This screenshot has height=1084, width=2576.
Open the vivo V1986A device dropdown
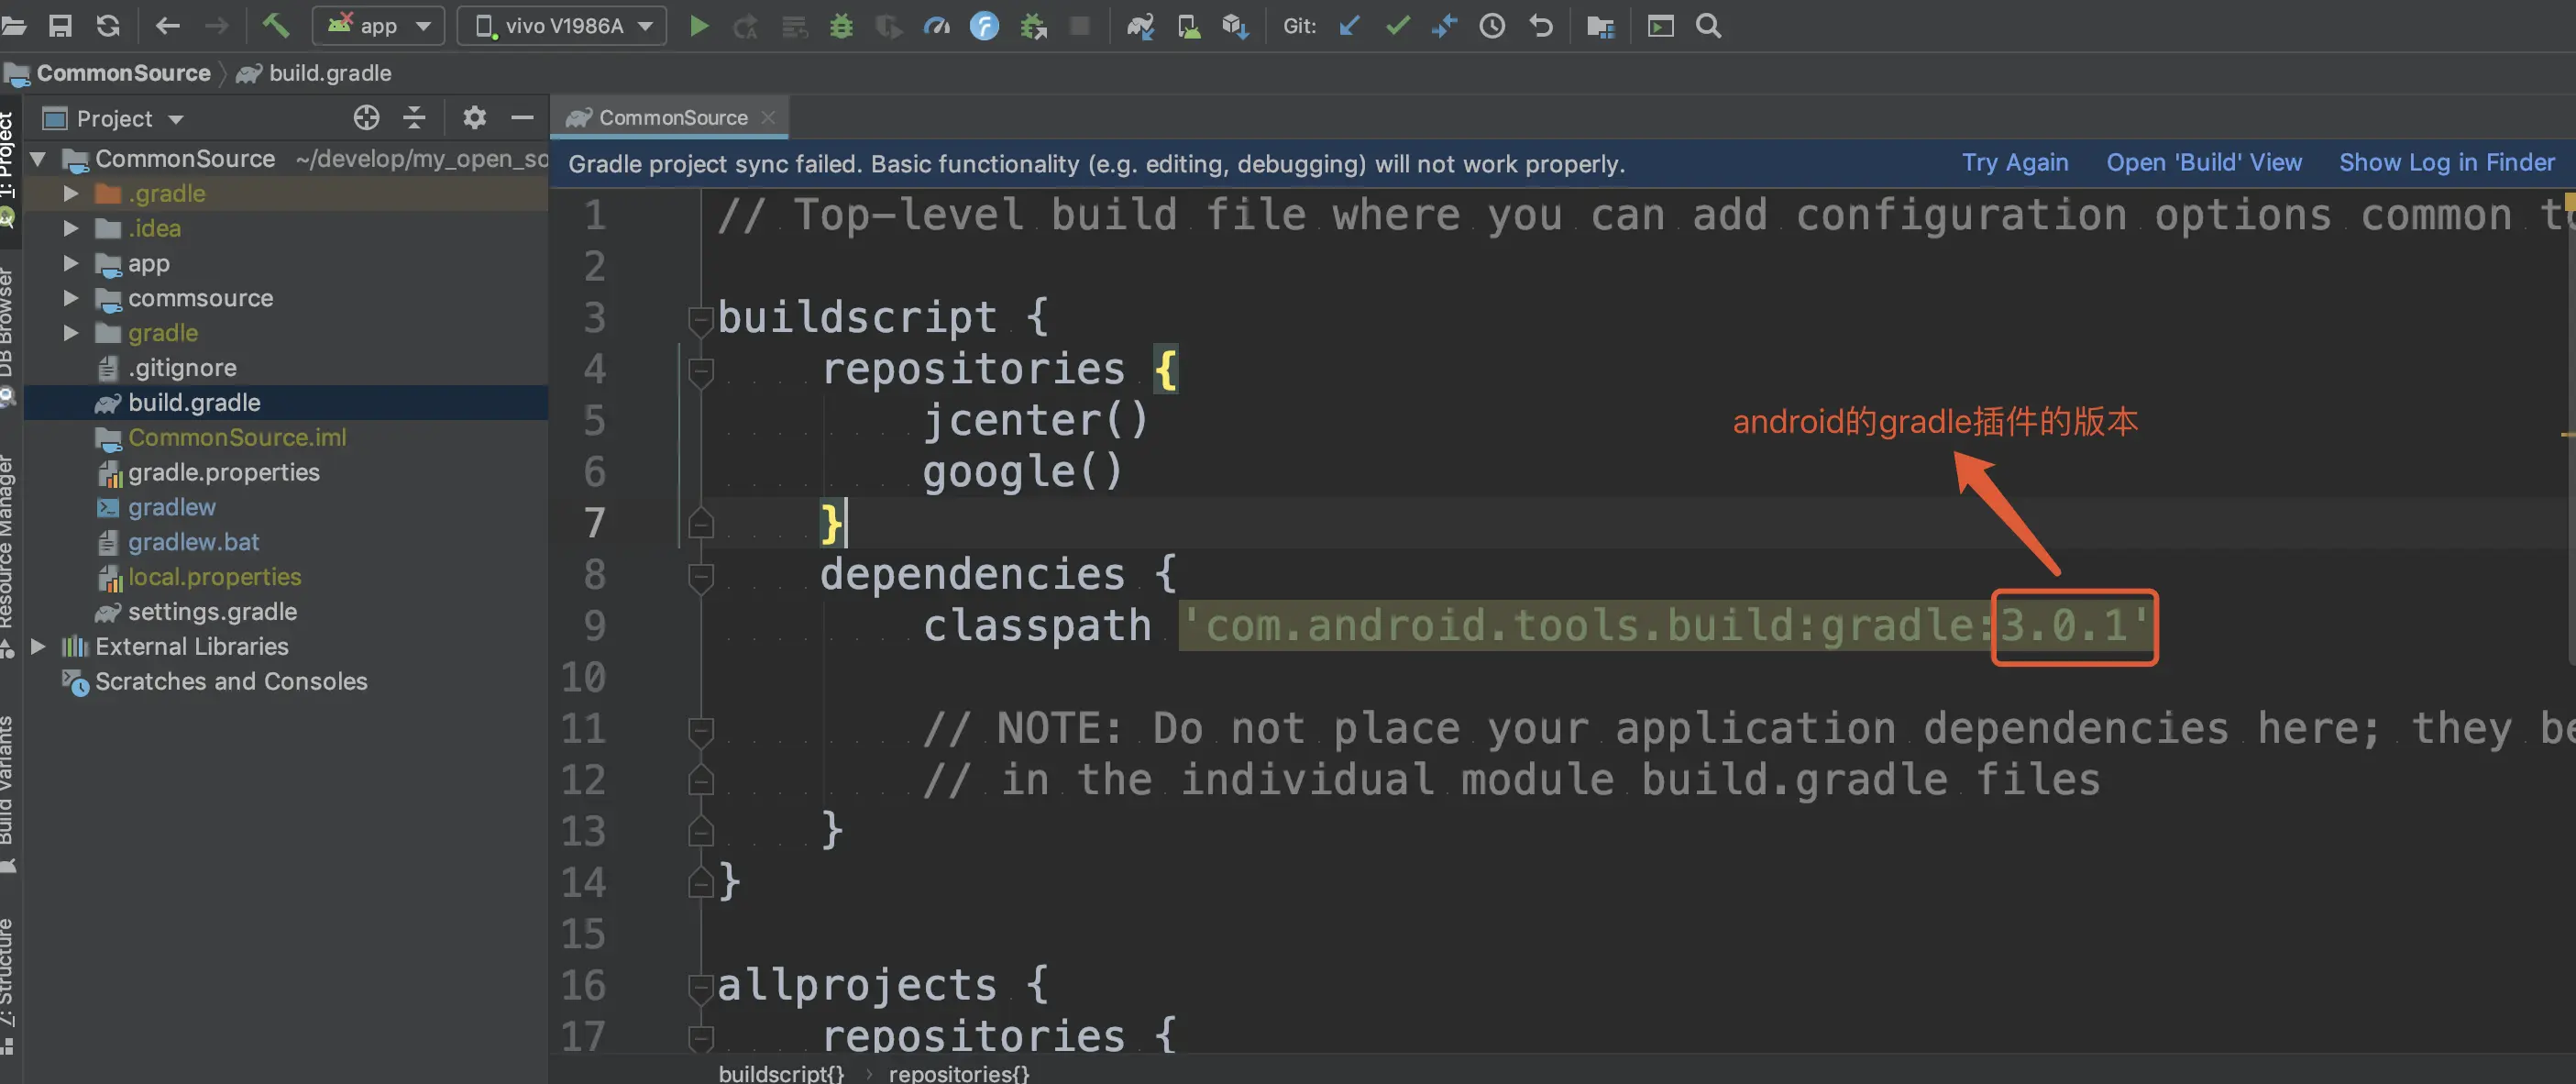pos(563,26)
